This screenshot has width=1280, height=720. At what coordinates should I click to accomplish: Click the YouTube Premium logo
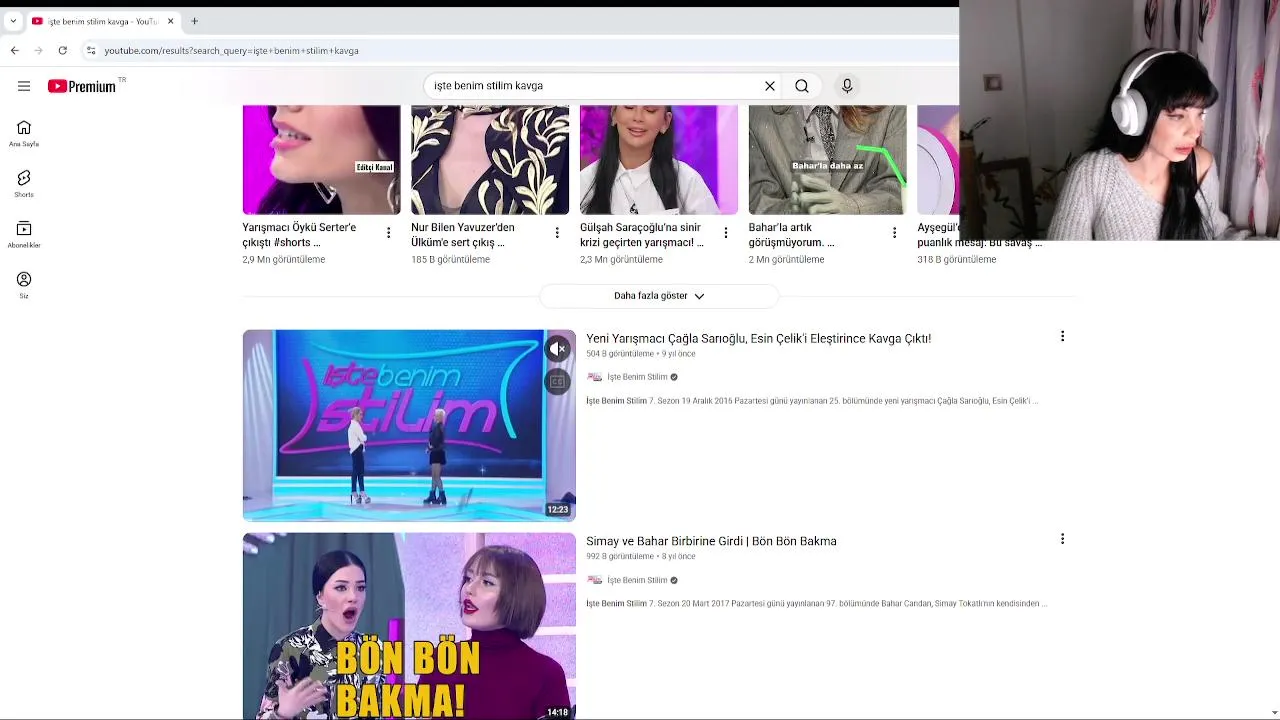pyautogui.click(x=82, y=86)
